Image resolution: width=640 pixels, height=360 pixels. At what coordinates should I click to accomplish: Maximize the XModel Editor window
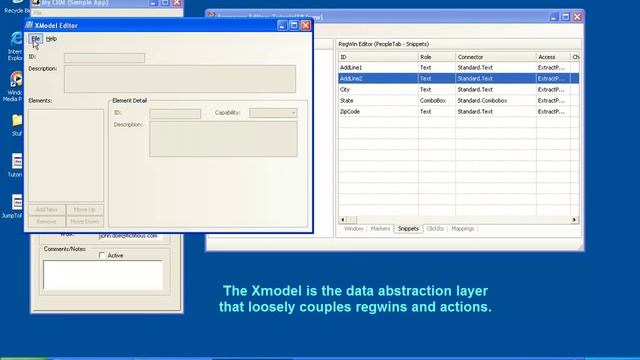[x=294, y=25]
